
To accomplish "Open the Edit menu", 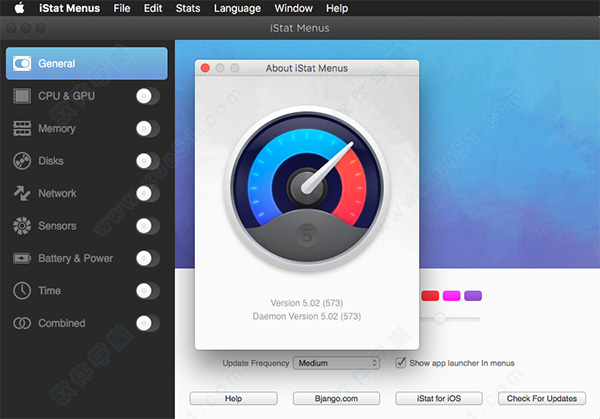I will [x=153, y=8].
